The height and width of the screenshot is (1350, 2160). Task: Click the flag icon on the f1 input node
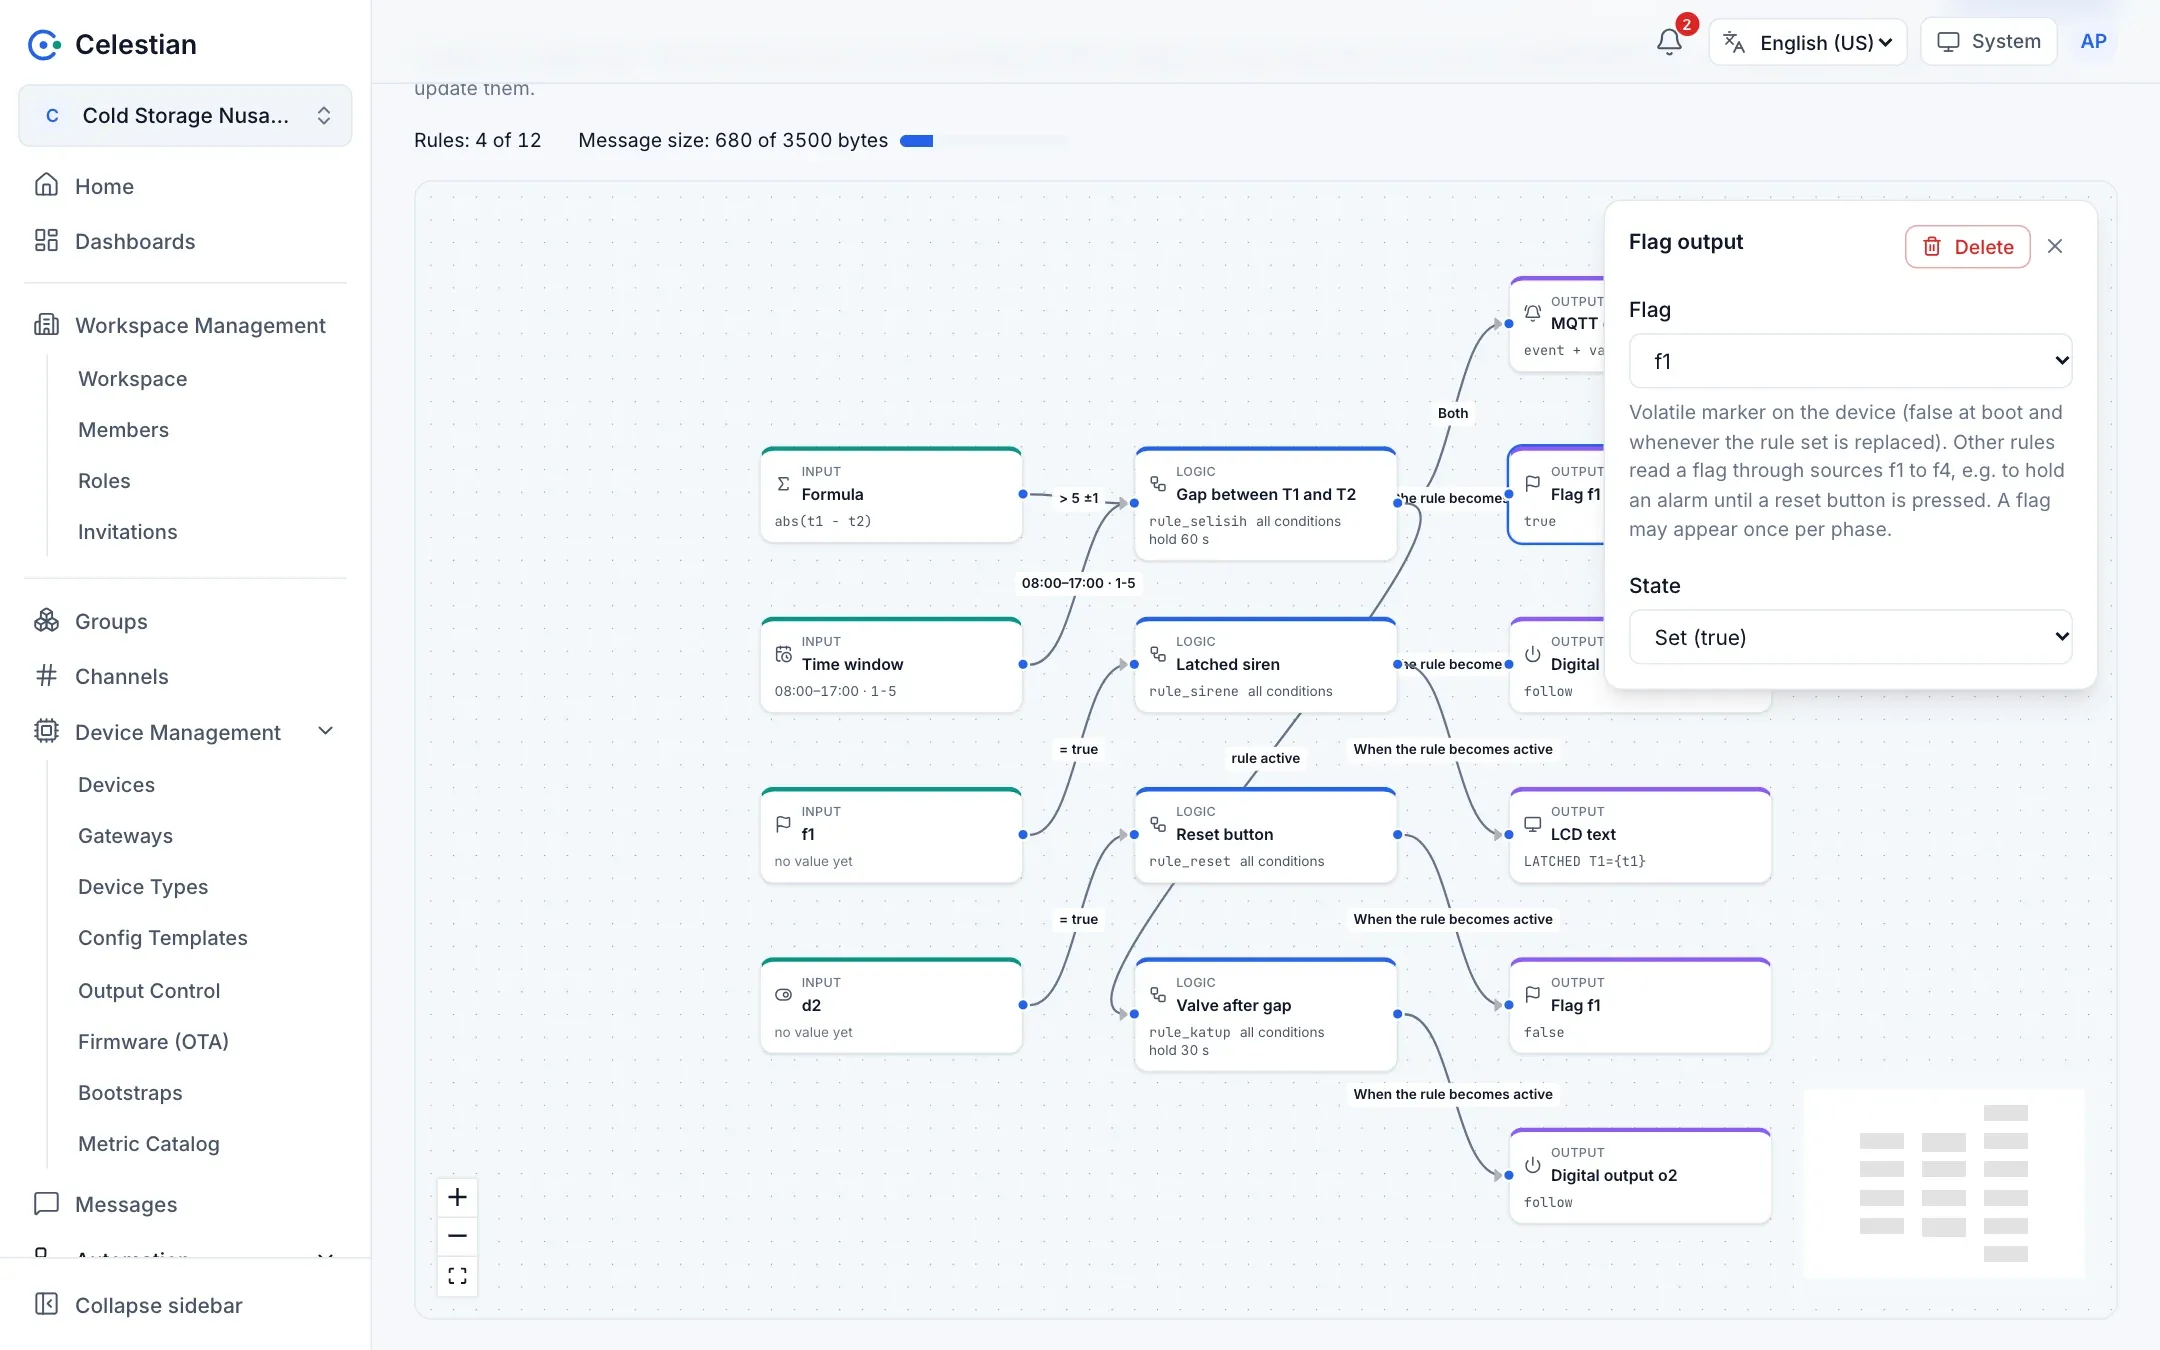click(x=784, y=825)
